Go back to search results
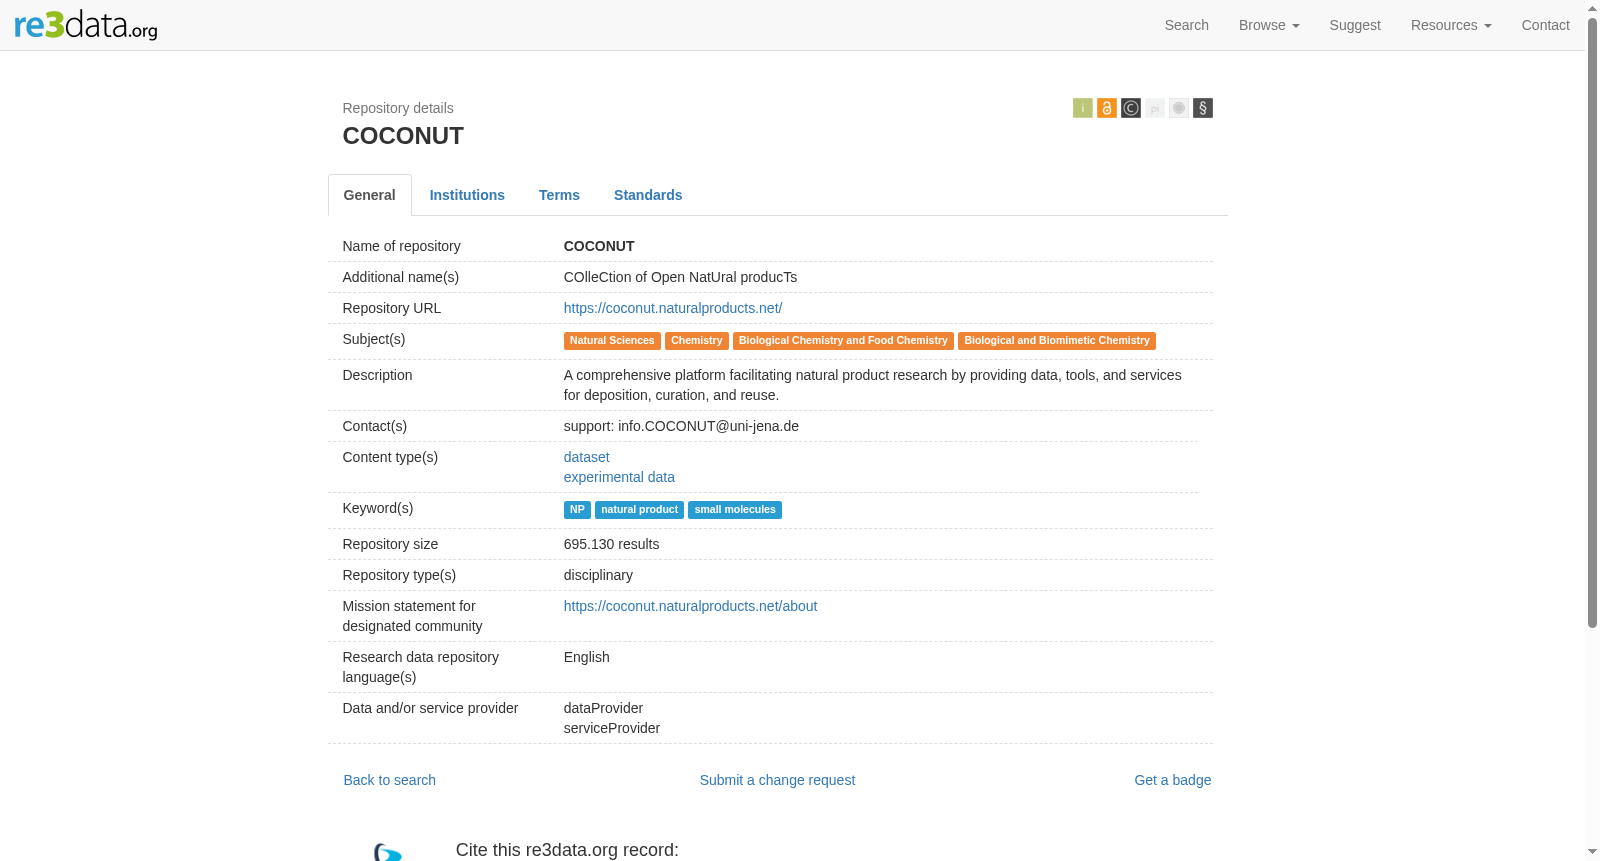This screenshot has width=1600, height=861. tap(390, 780)
